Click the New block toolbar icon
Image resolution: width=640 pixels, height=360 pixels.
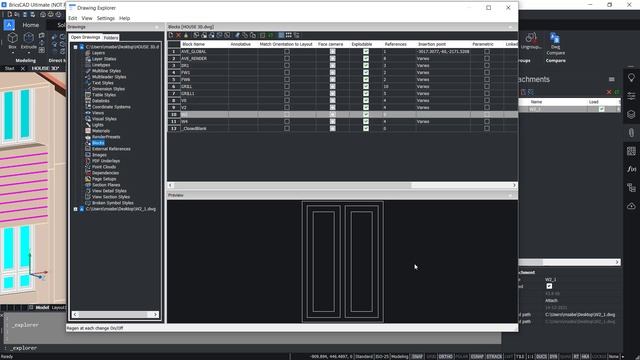click(x=171, y=36)
